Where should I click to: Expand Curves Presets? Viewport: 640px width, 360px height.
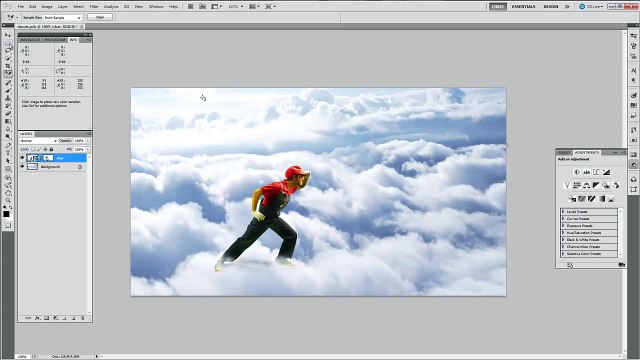click(563, 219)
